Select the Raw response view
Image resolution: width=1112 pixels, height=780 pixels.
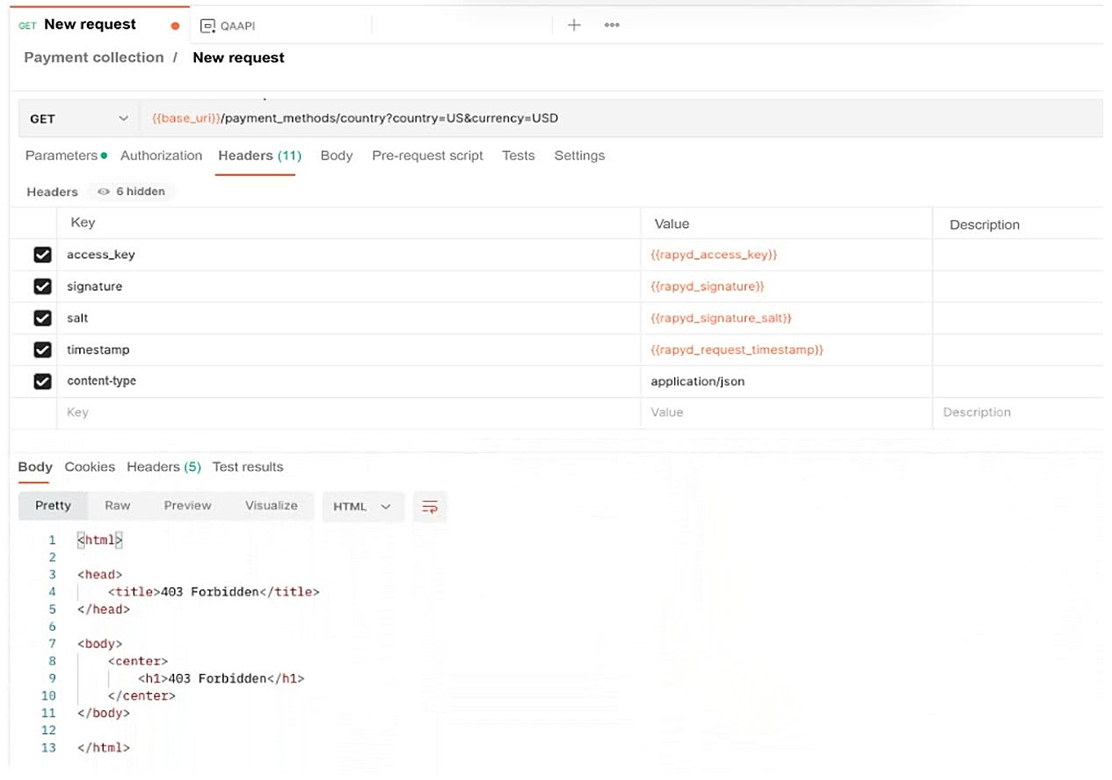coord(118,506)
